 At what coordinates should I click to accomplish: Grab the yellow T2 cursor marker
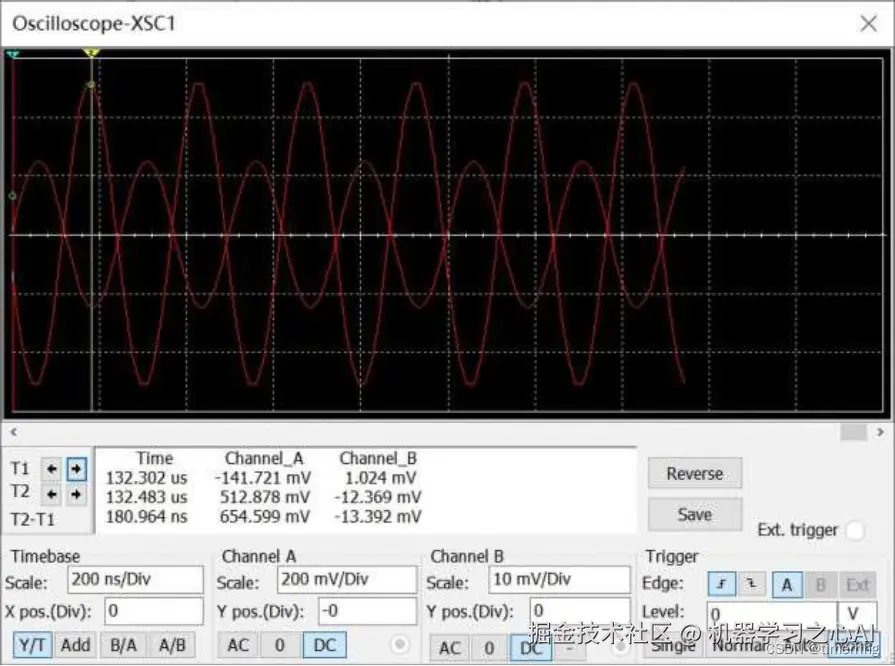click(x=91, y=53)
